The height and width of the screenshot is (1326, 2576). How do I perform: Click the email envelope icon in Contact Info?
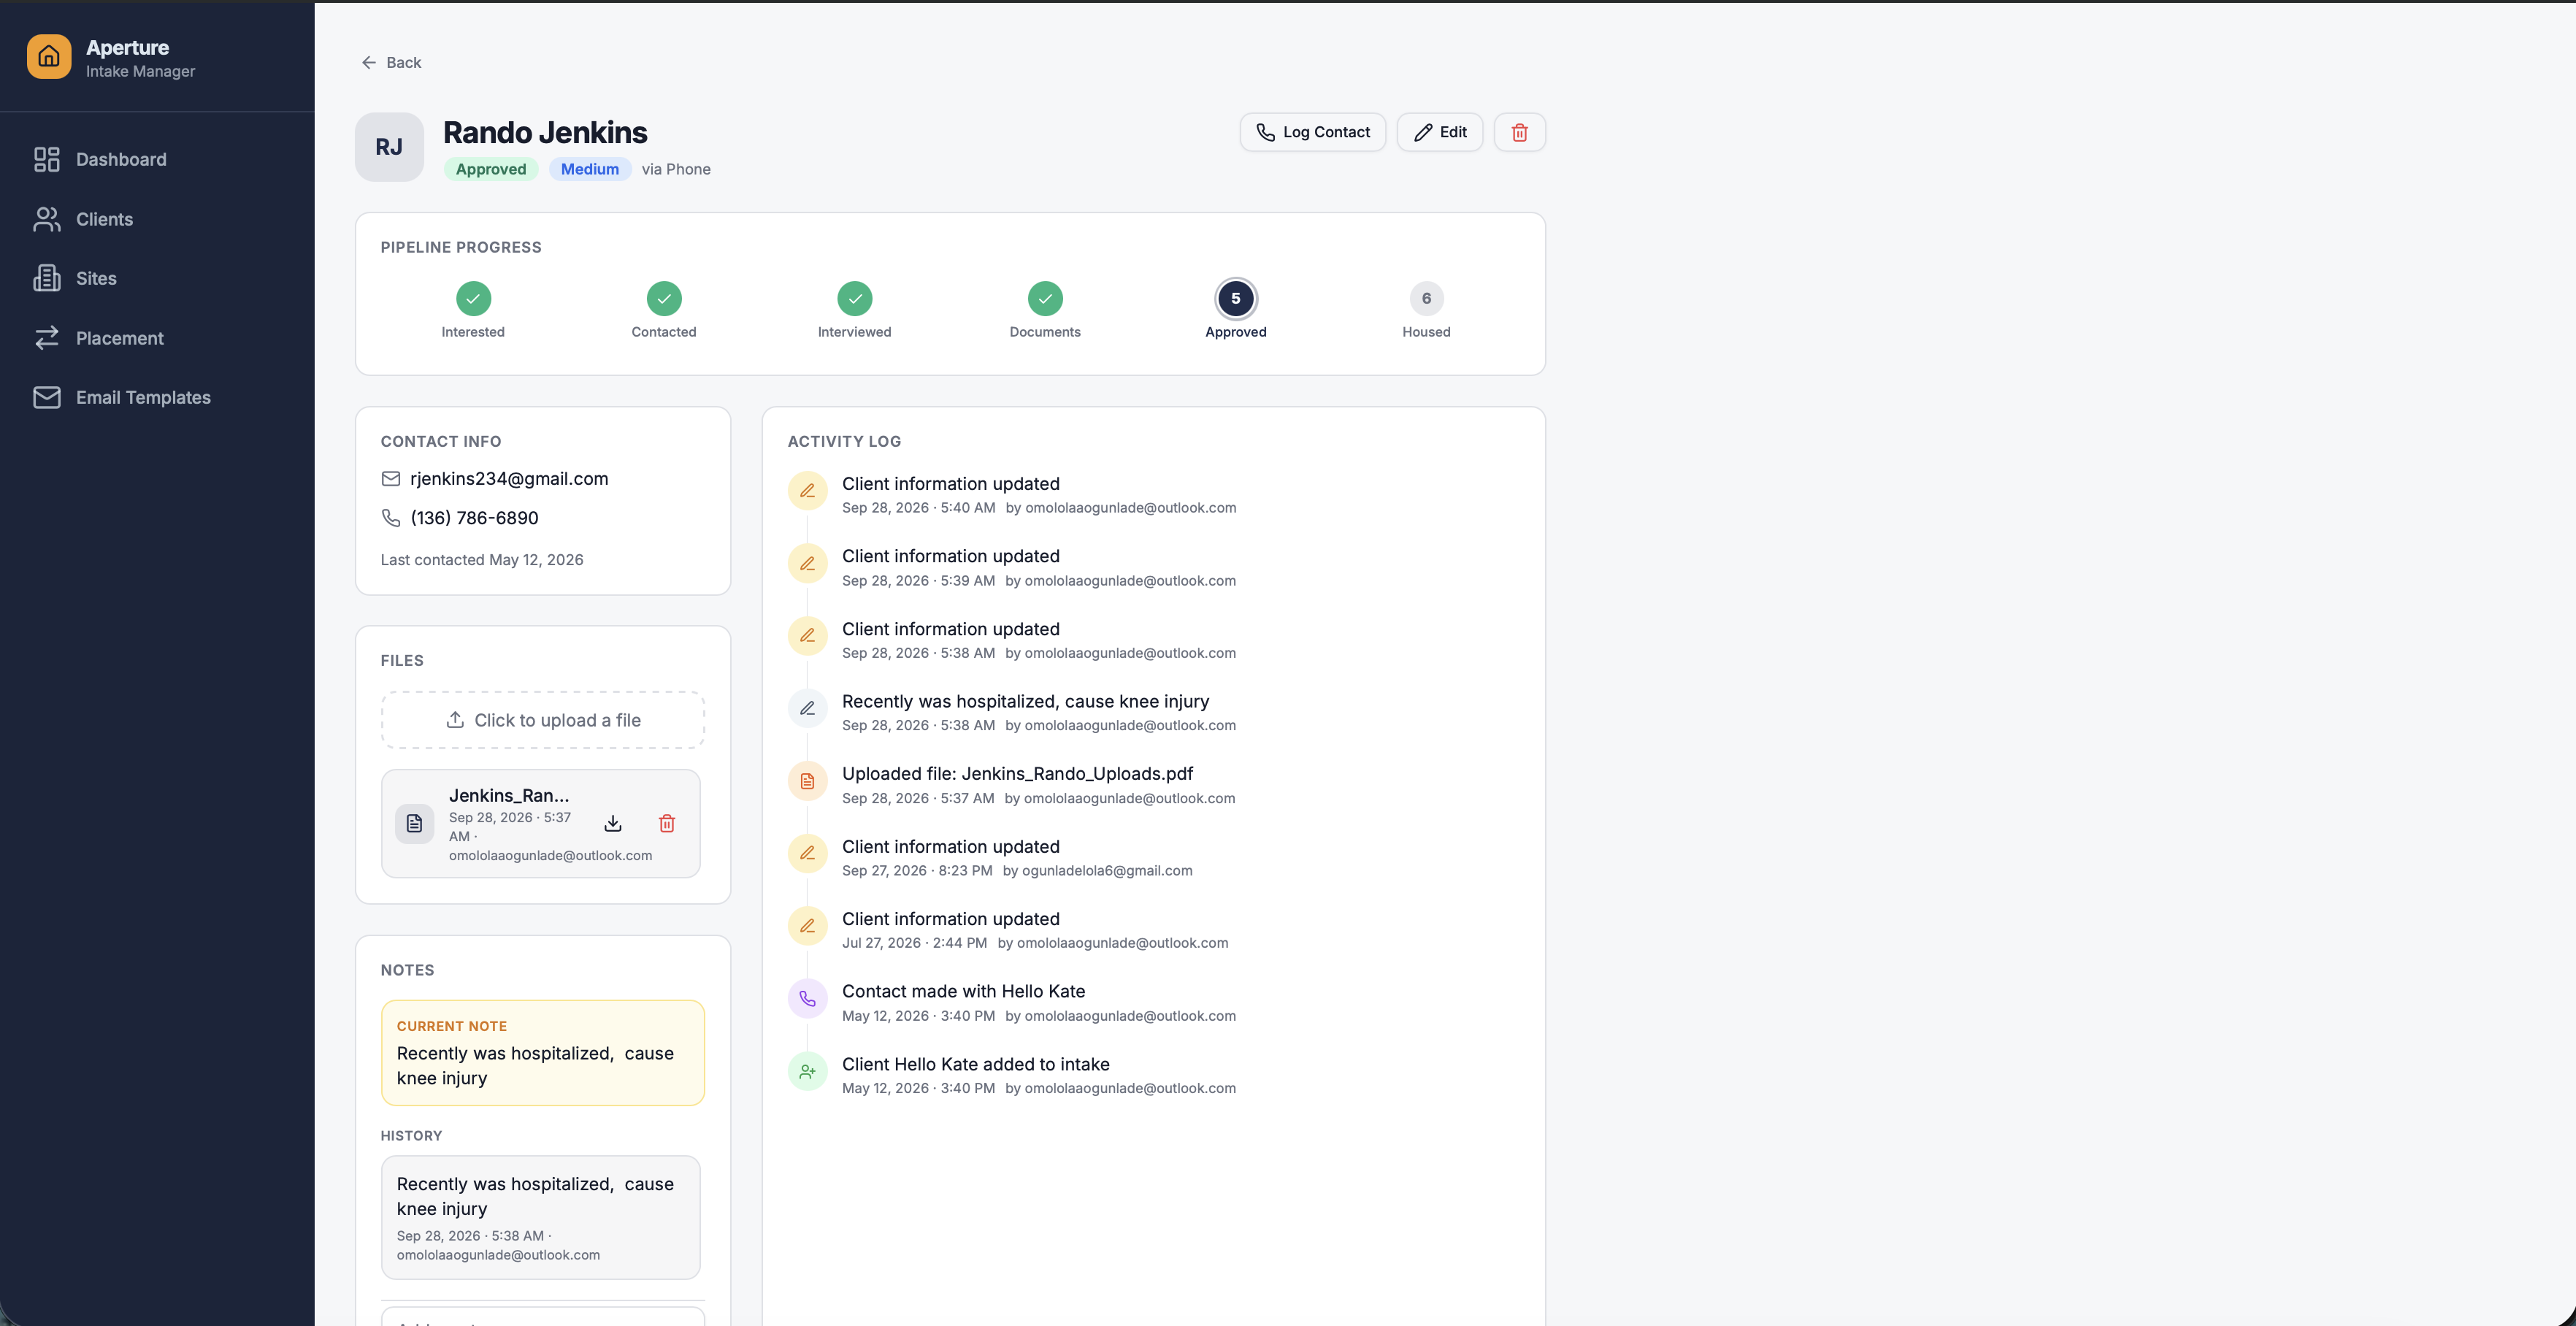391,479
